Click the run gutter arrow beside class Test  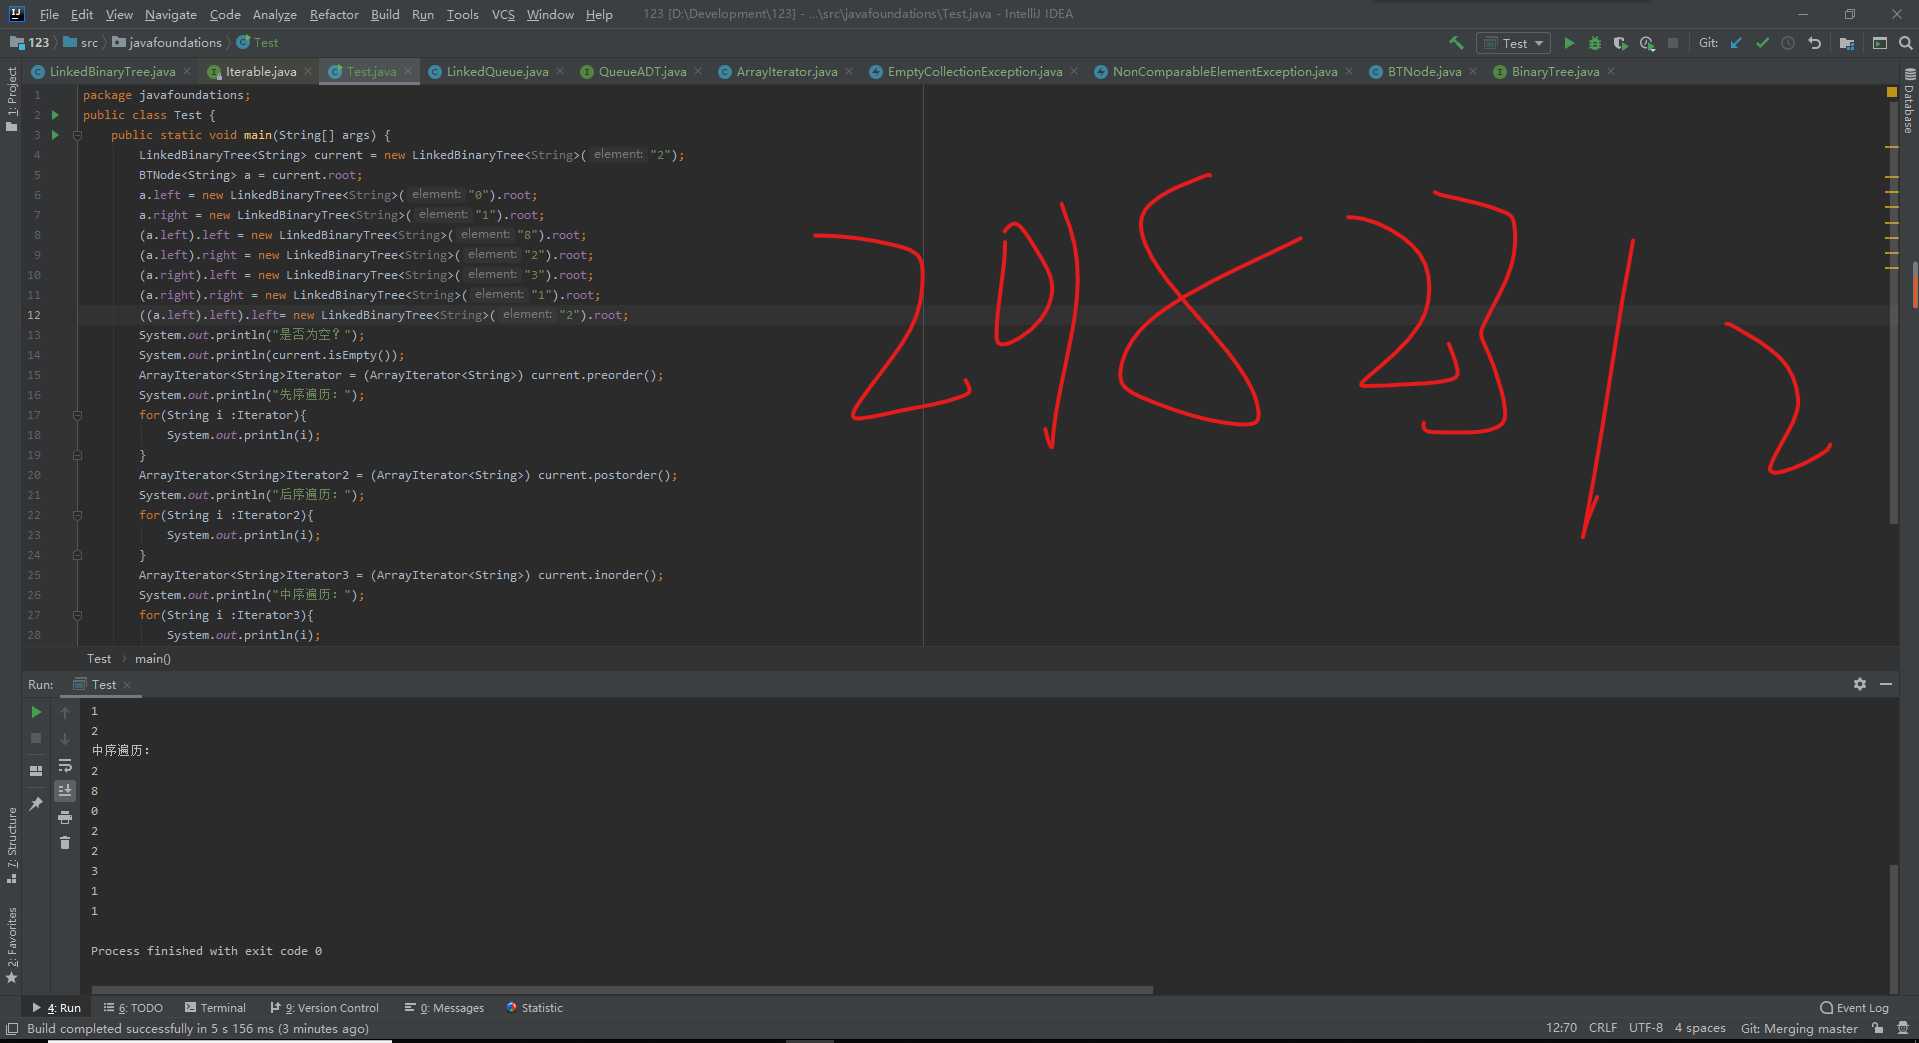55,115
